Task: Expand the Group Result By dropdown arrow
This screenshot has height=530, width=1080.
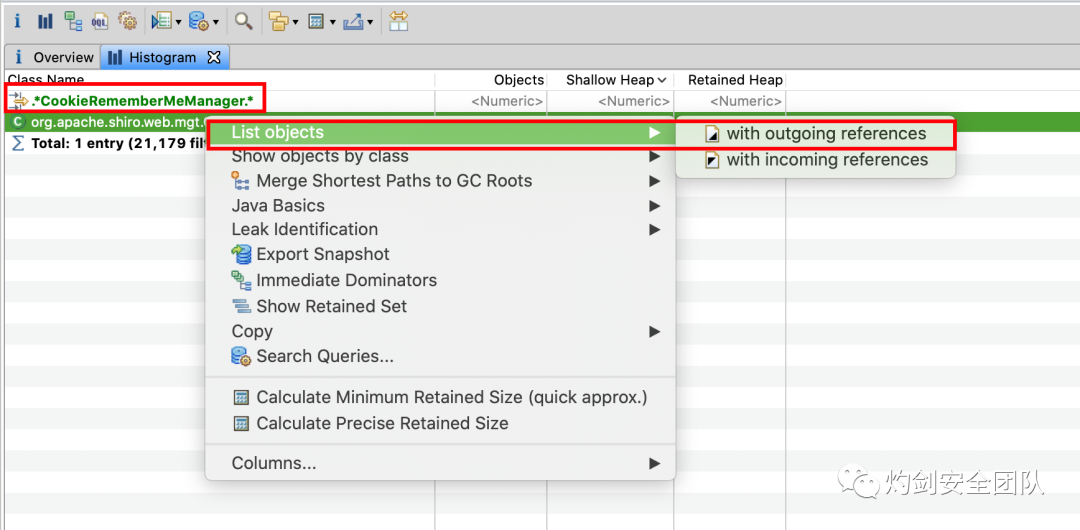Action: (295, 23)
